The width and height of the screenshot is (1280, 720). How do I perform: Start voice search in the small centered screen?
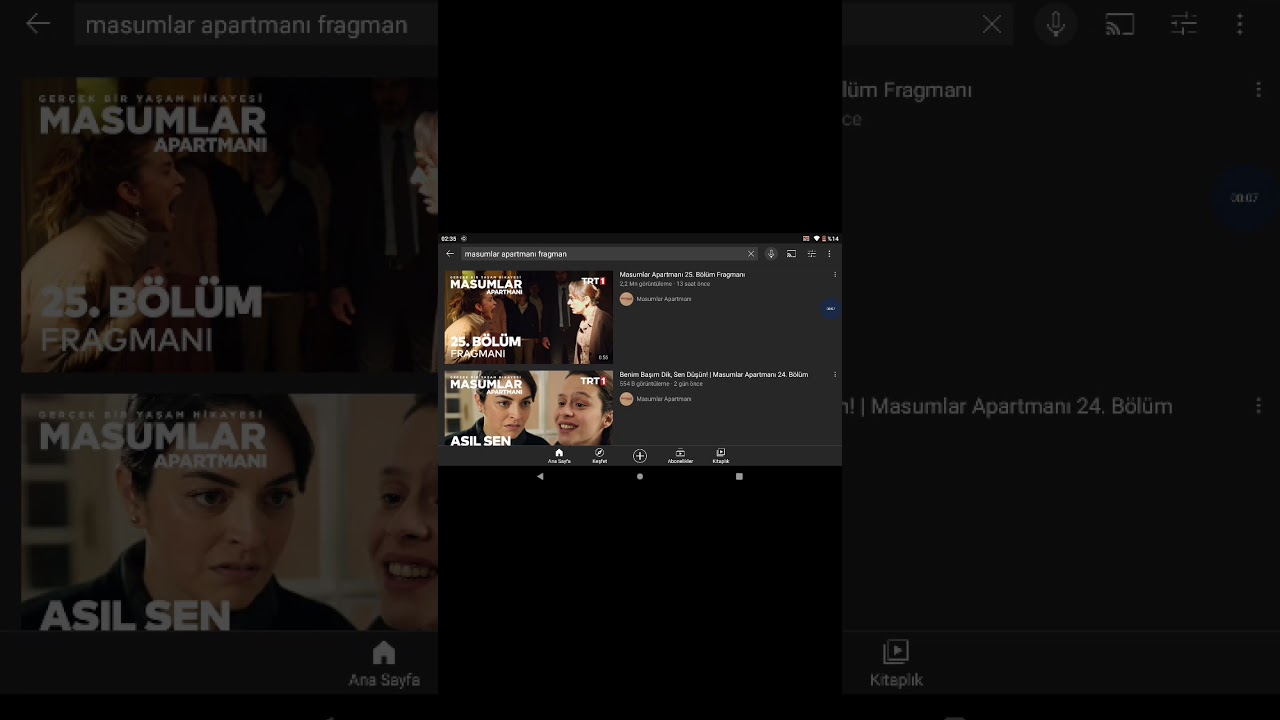pos(771,254)
